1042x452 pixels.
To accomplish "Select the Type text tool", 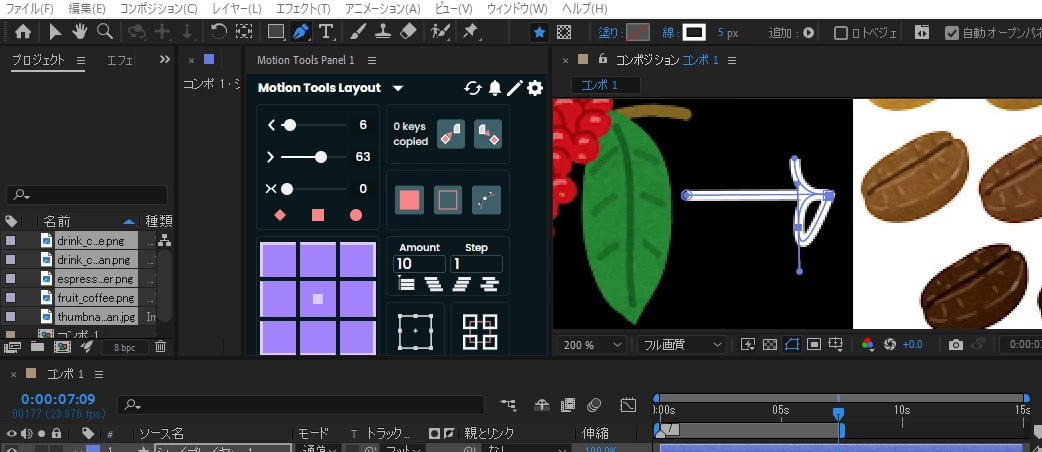I will tap(326, 31).
